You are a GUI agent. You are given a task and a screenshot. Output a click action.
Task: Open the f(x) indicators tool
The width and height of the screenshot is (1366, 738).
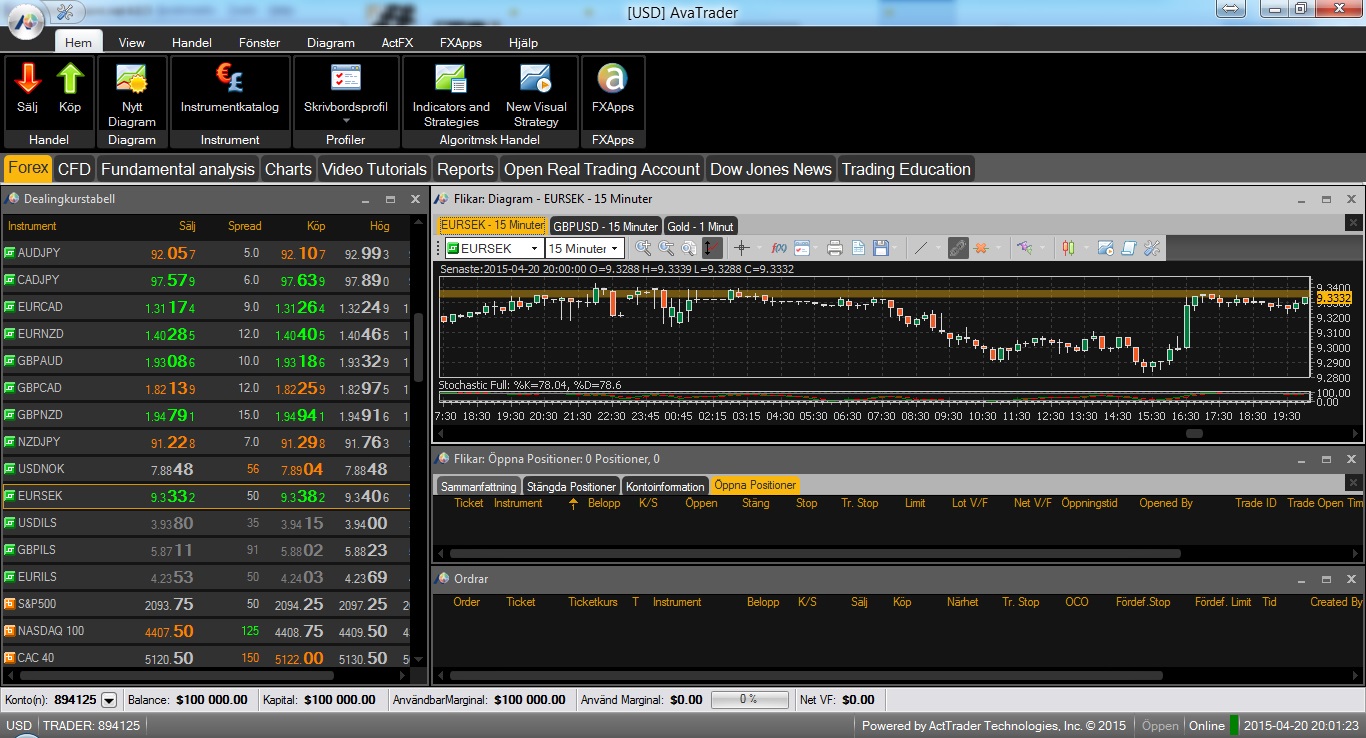778,248
